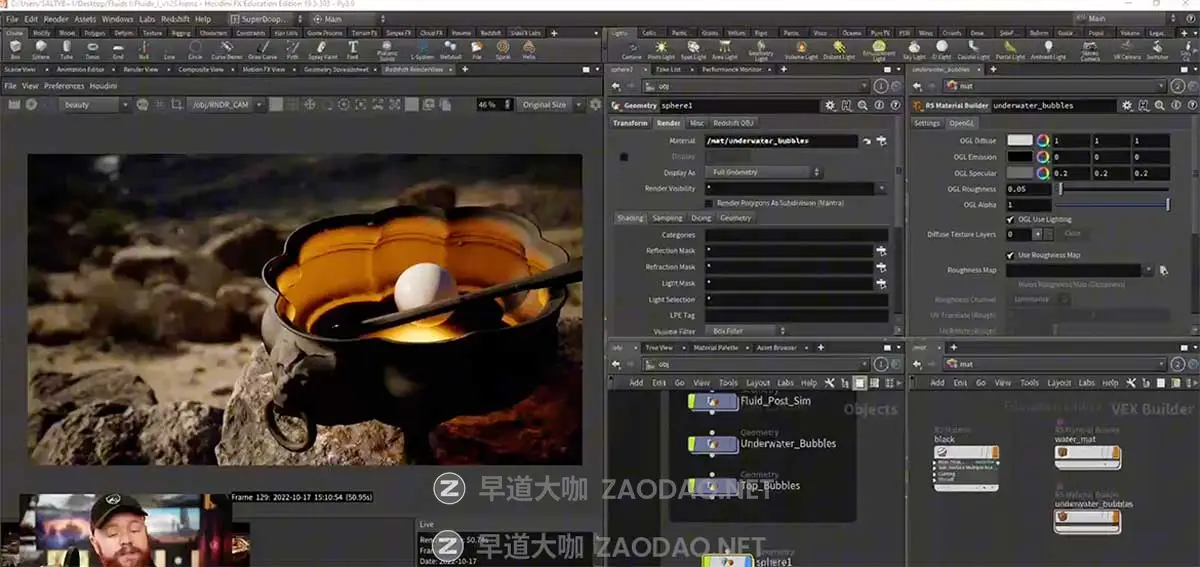Select the Underwater_Bubbles geometry node
This screenshot has height=567, width=1200.
click(713, 443)
